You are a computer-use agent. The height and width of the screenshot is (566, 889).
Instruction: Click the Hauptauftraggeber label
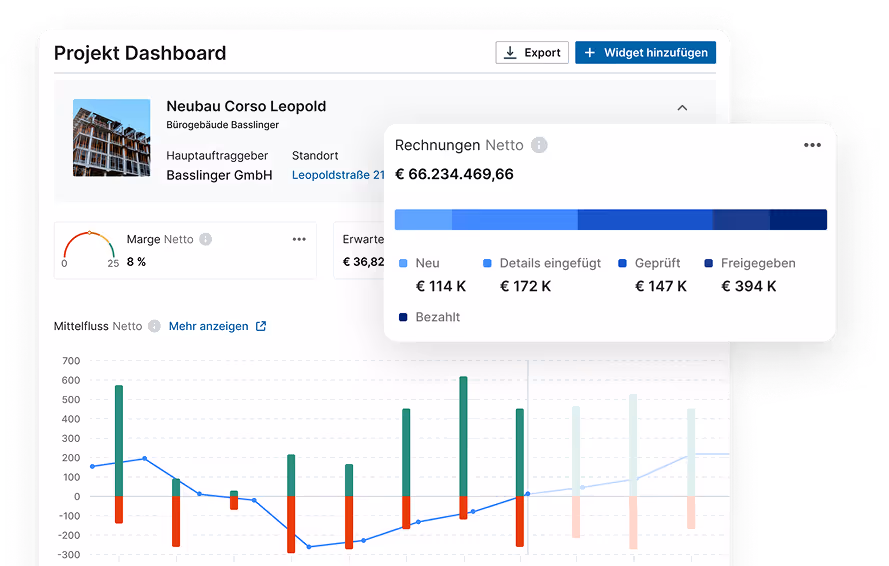click(217, 155)
